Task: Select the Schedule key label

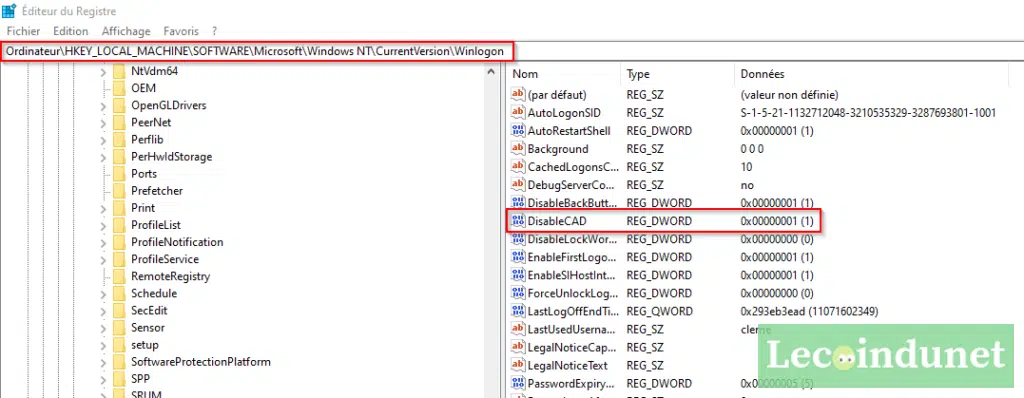Action: (154, 293)
